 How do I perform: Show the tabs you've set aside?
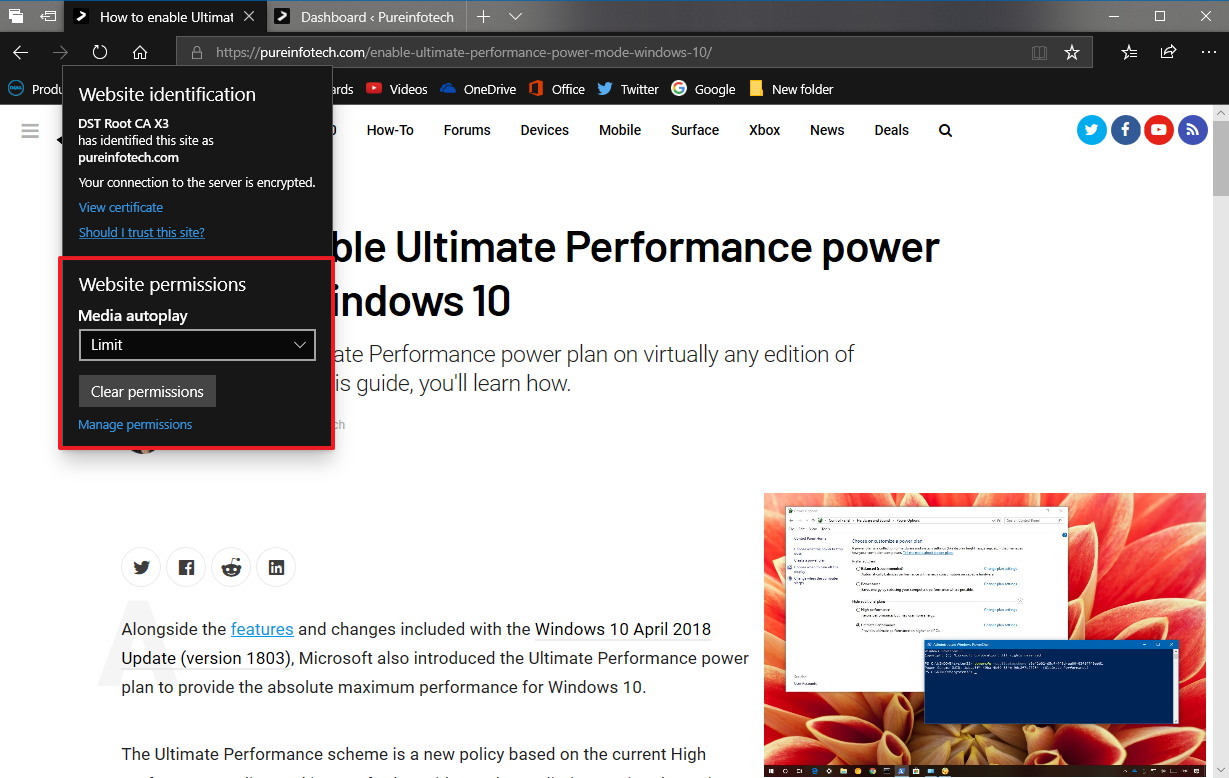pyautogui.click(x=16, y=17)
